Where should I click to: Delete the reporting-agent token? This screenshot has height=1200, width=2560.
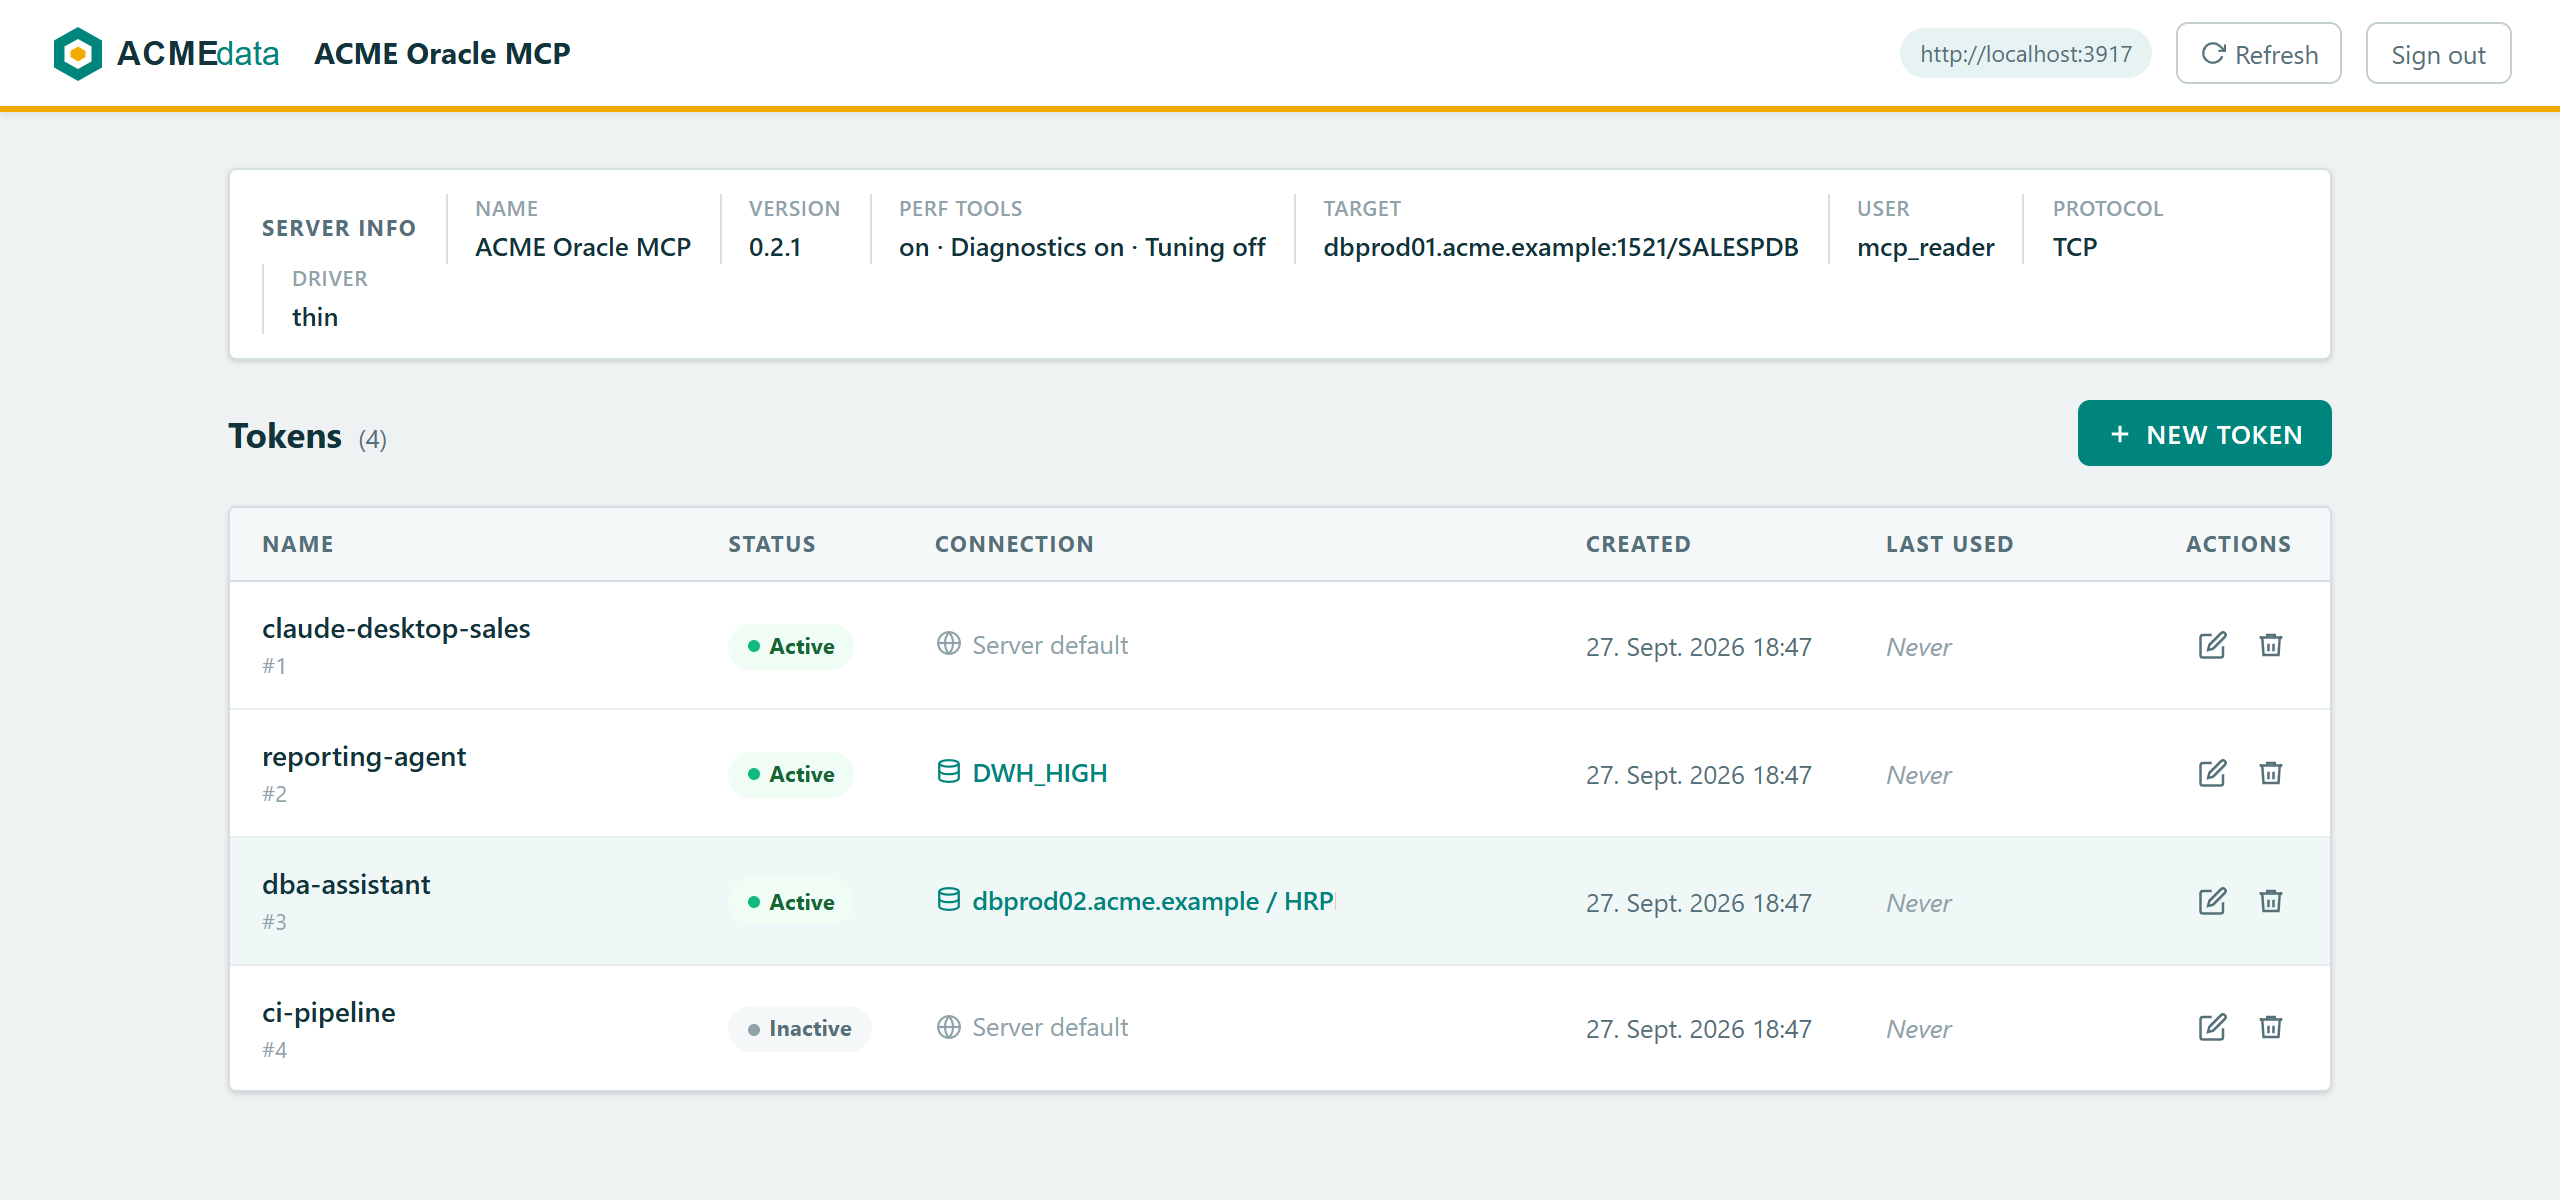point(2271,773)
